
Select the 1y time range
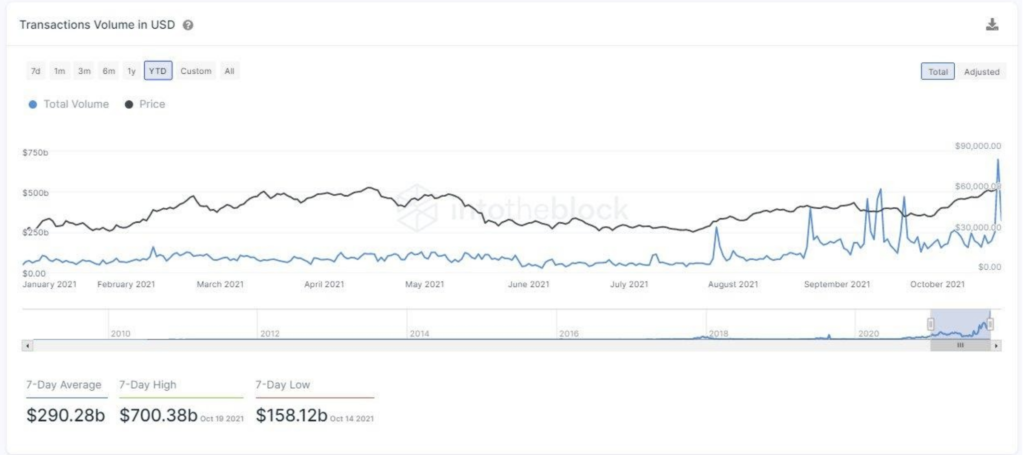coord(131,71)
